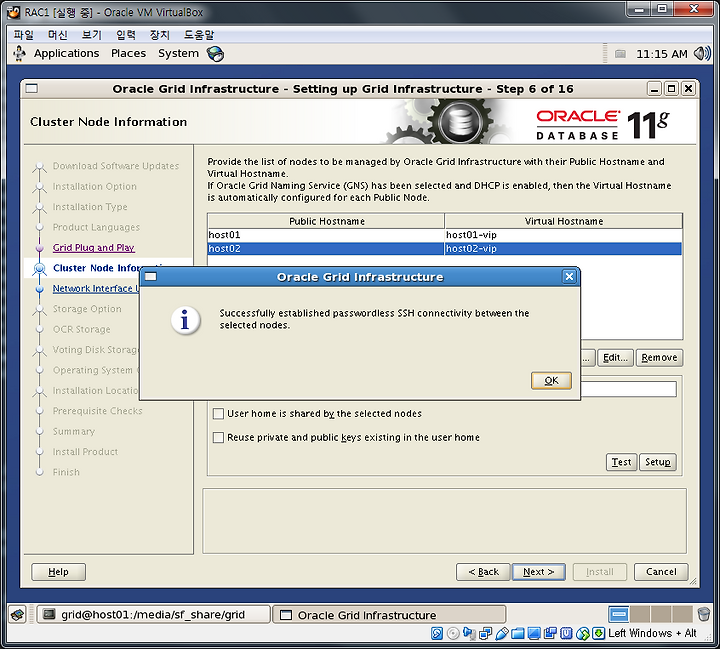Image resolution: width=720 pixels, height=649 pixels.
Task: Click the VirtualBox hard disk activity icon
Action: (437, 633)
